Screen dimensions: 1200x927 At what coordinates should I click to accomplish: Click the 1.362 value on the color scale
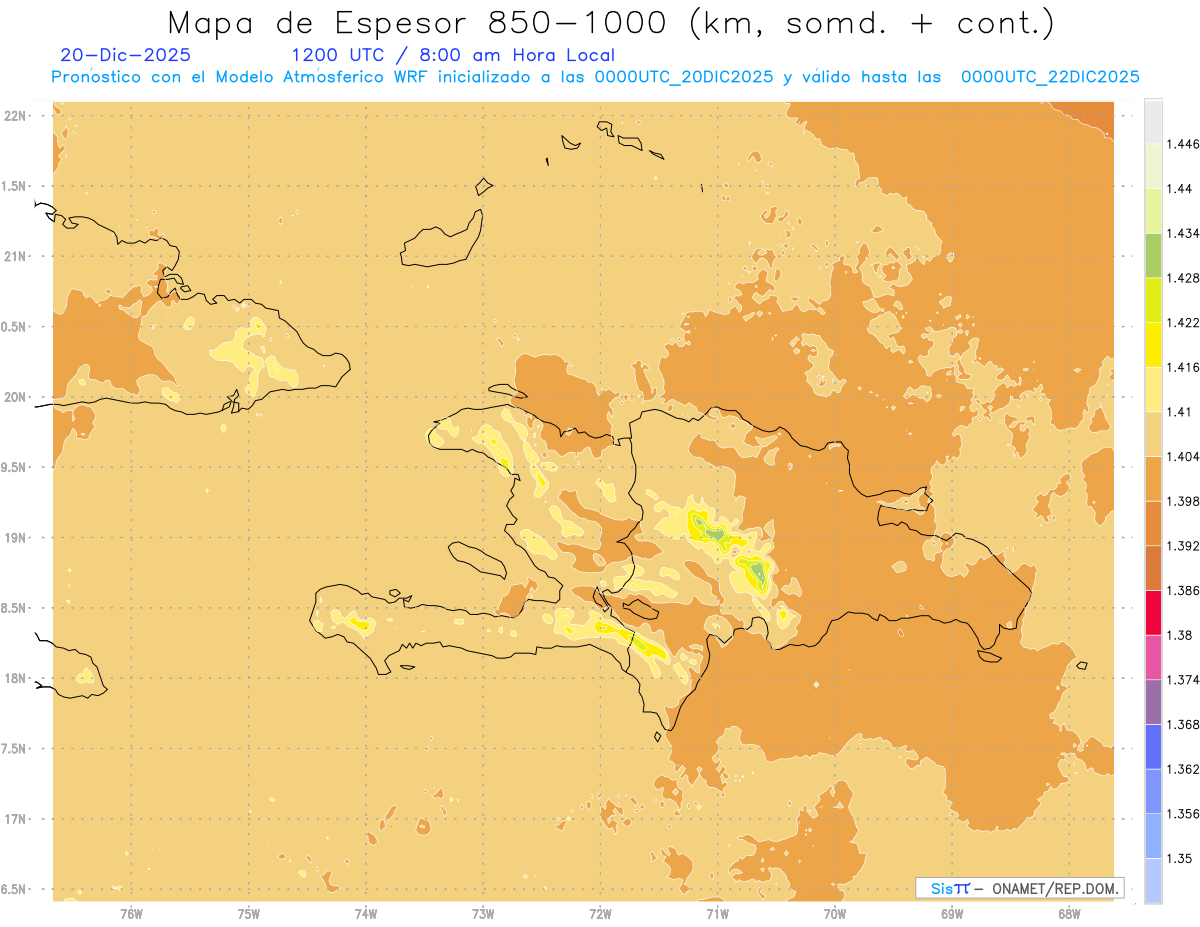tap(1183, 769)
